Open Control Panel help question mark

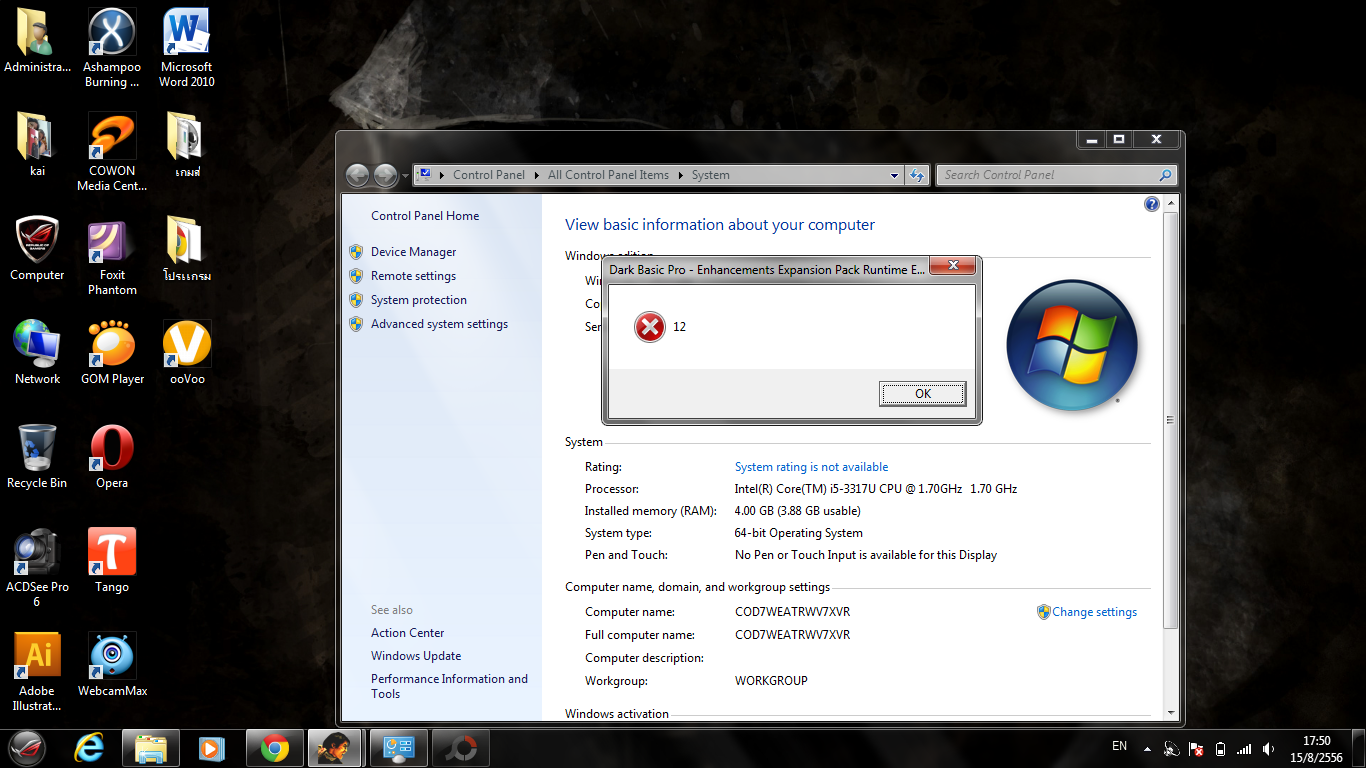(1151, 204)
